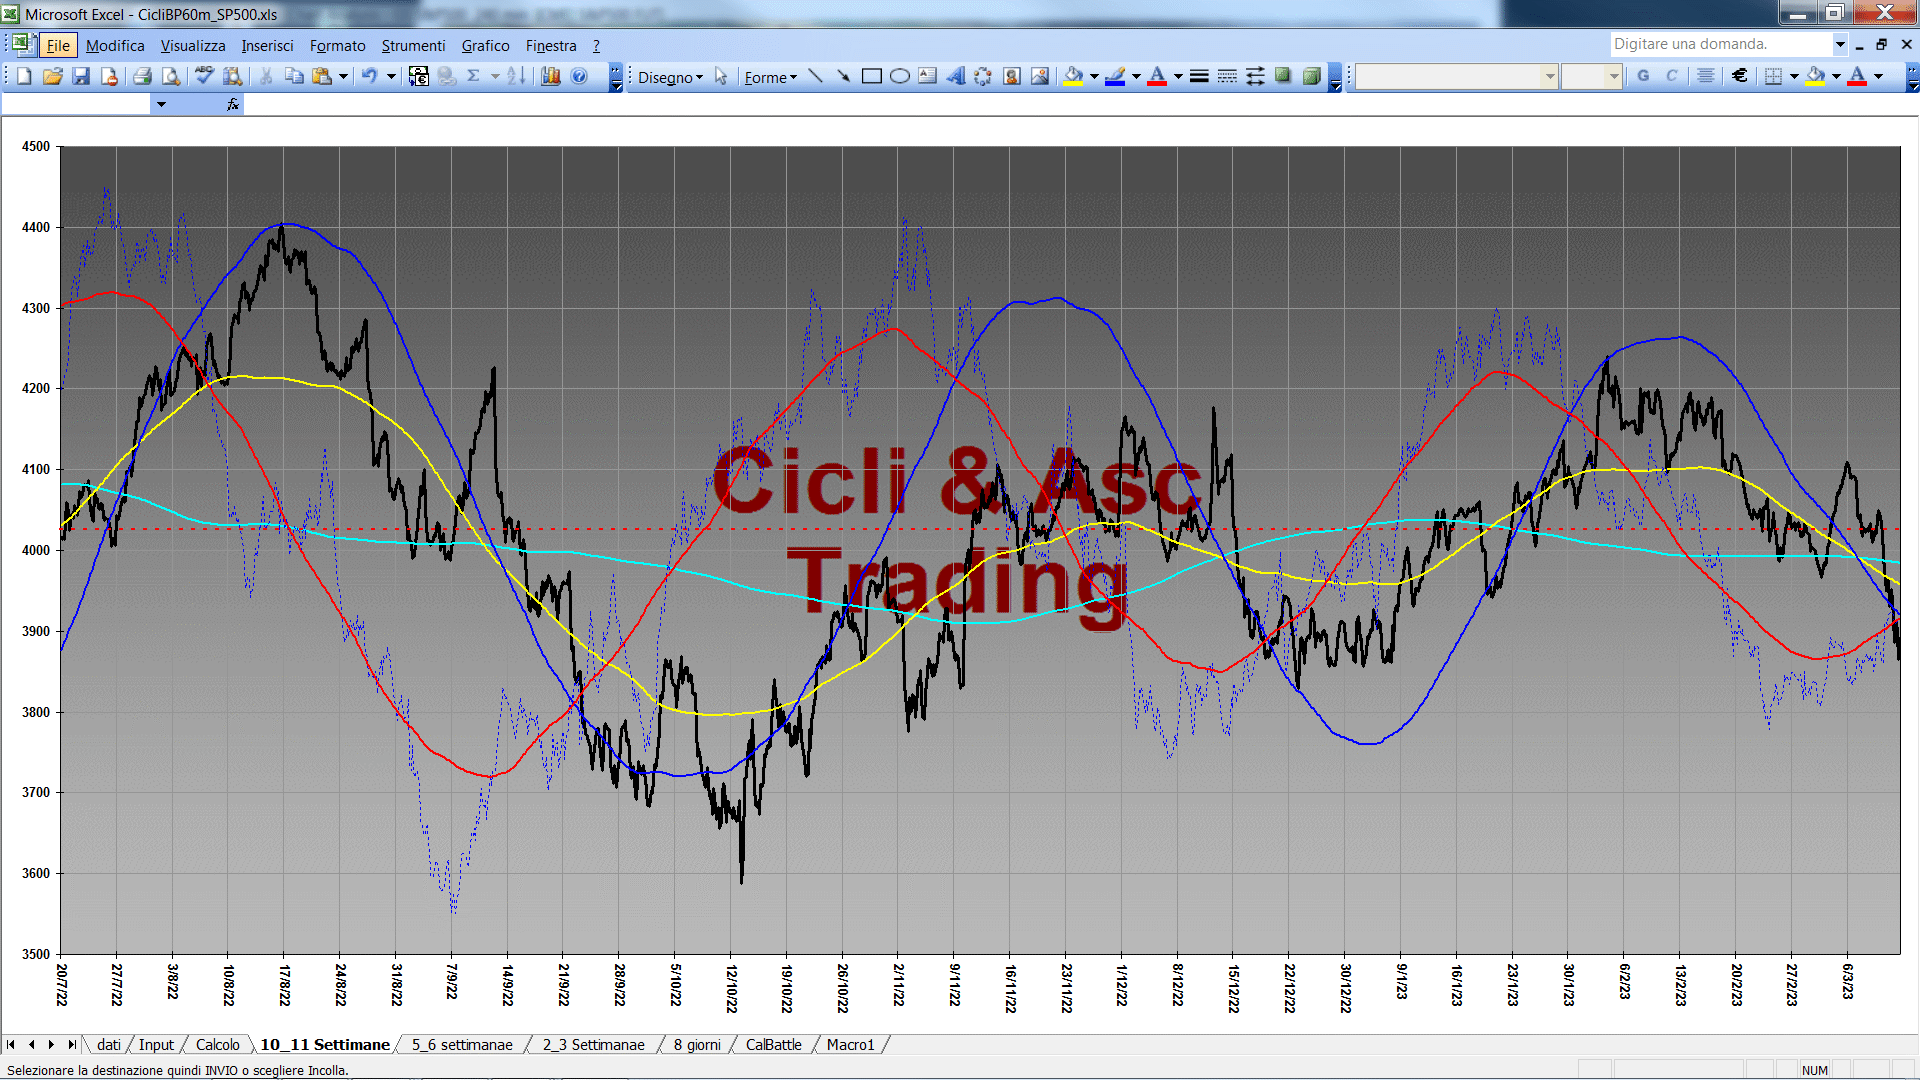Click the AutoSum sigma icon
This screenshot has width=1920, height=1080.
coord(474,76)
